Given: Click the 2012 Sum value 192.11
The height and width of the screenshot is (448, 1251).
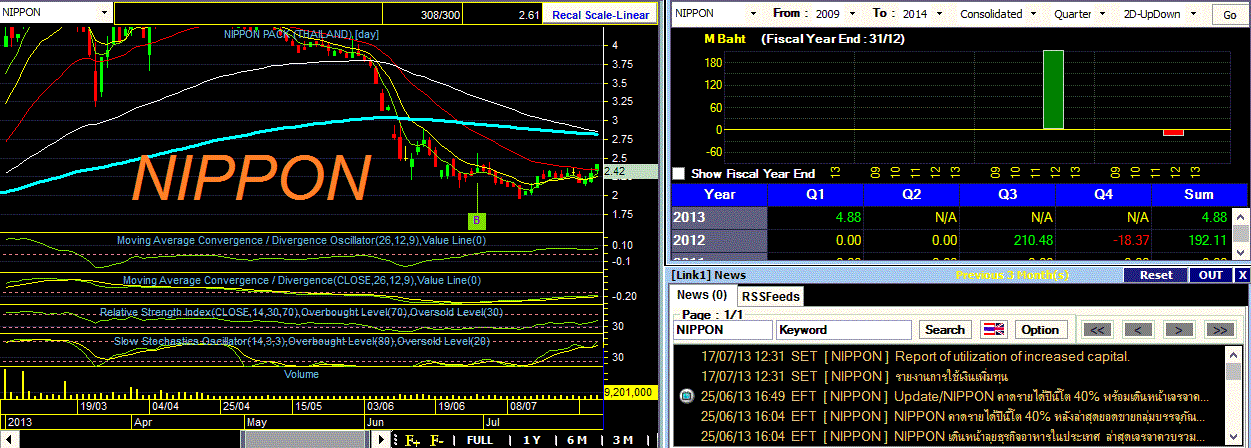Looking at the screenshot, I should click(x=1207, y=240).
